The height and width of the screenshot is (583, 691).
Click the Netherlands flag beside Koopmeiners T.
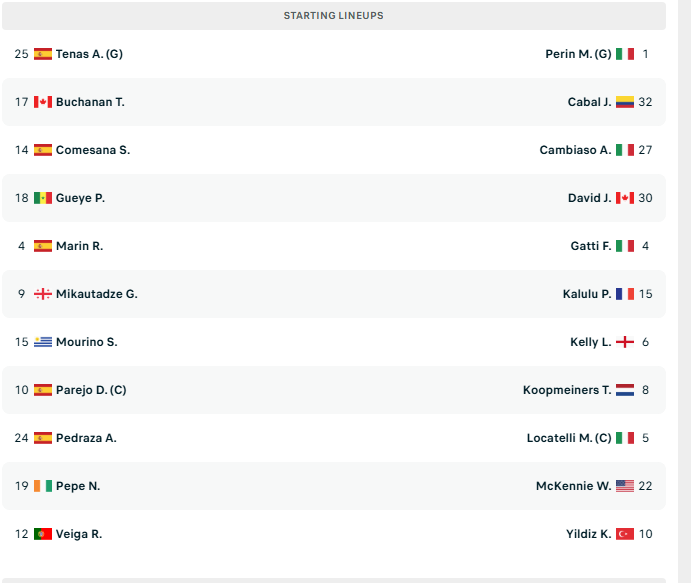pos(625,390)
